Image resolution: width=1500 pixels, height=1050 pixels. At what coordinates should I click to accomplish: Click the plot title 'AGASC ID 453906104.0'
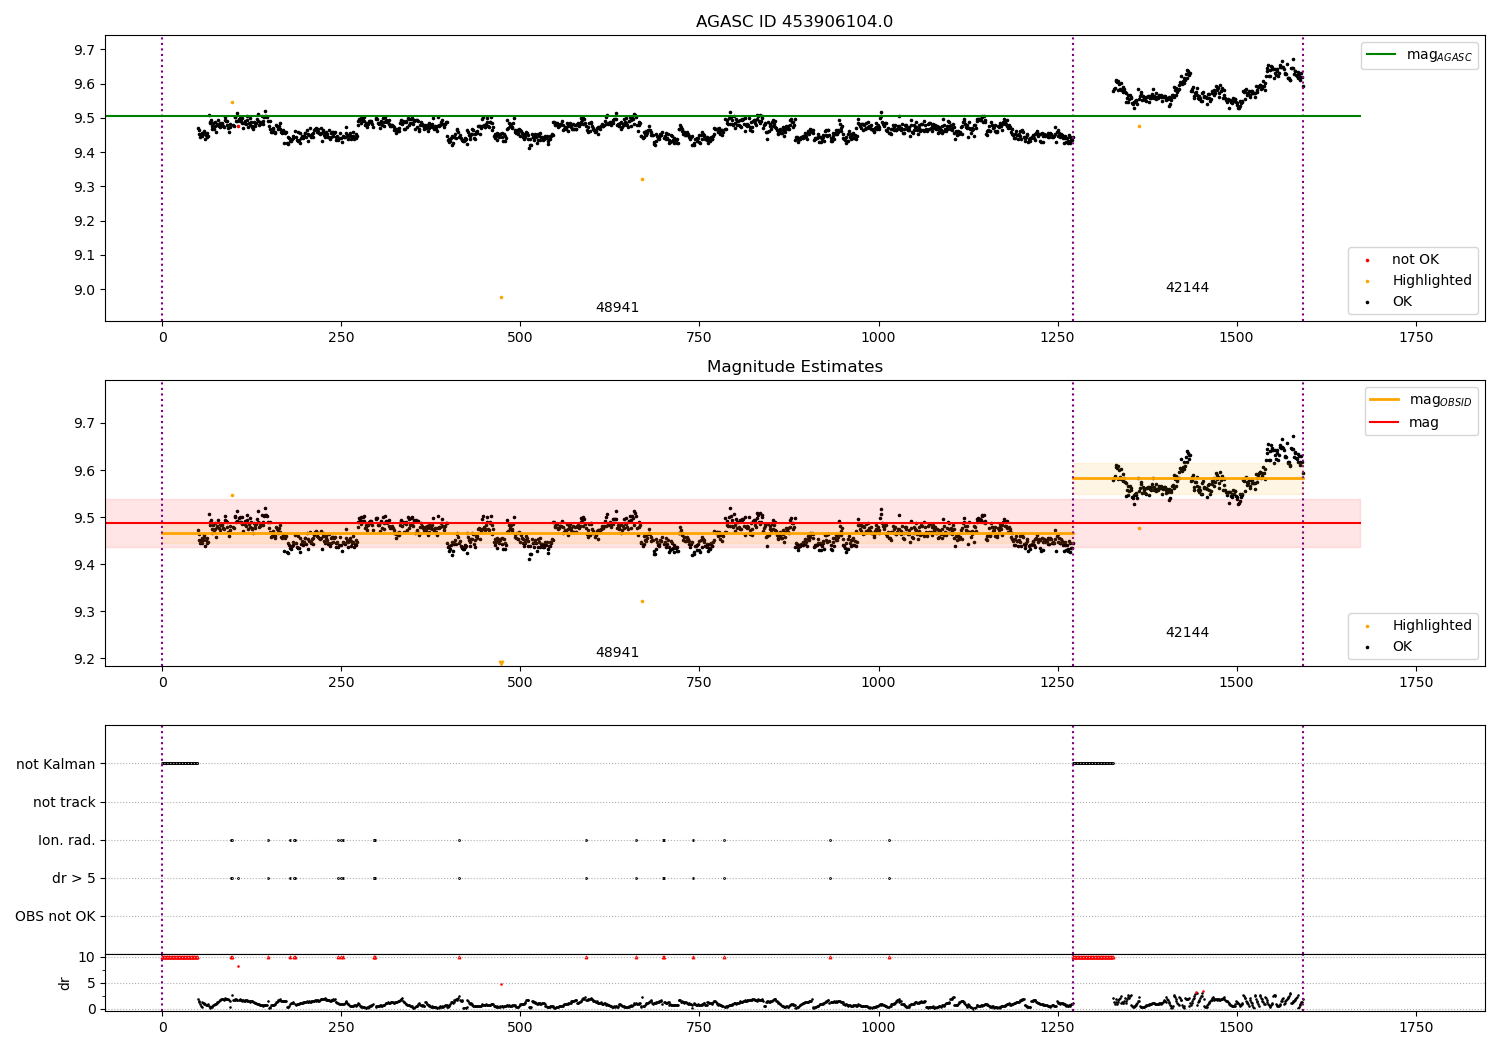[x=794, y=22]
